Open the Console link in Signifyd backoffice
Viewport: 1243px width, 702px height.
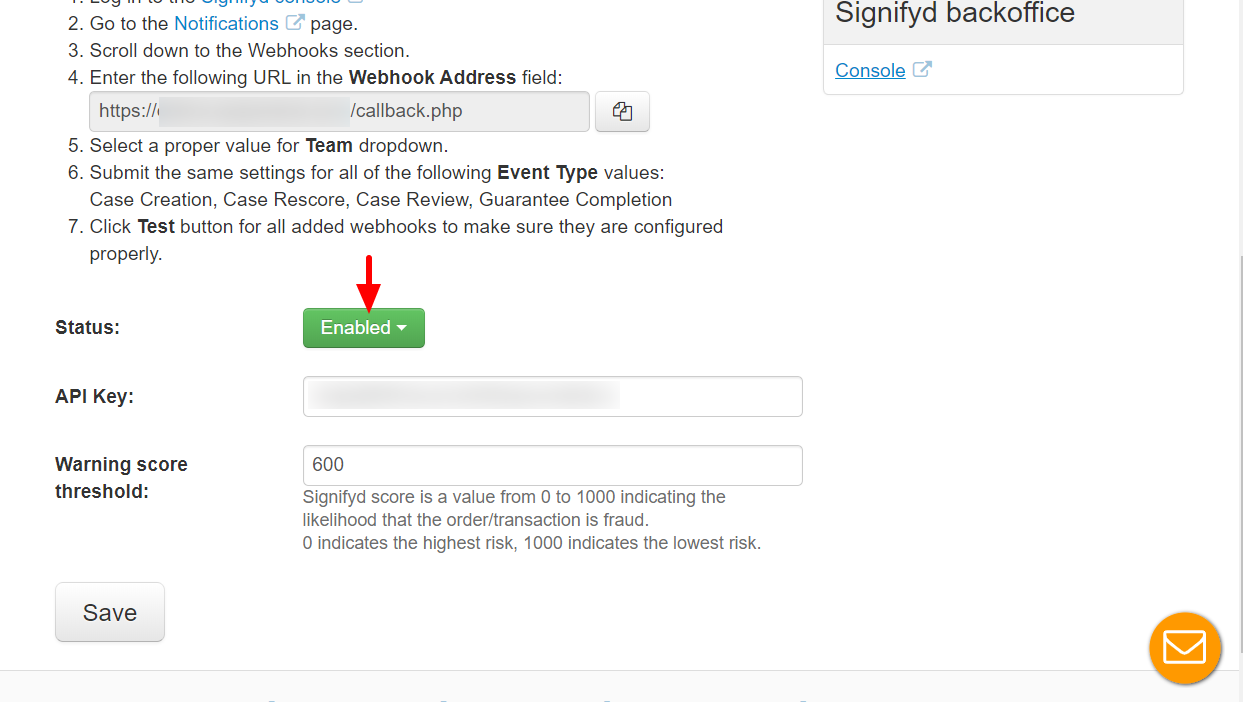[870, 70]
